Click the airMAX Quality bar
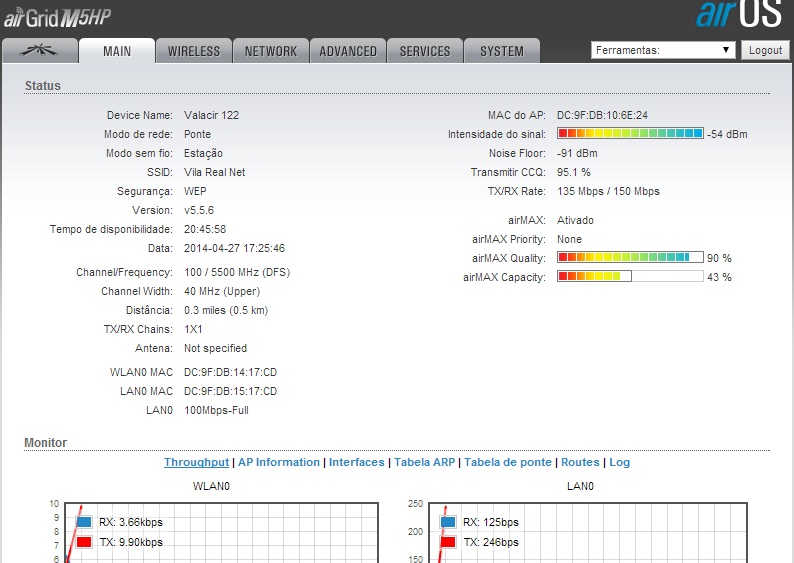This screenshot has height=563, width=794. tap(630, 257)
